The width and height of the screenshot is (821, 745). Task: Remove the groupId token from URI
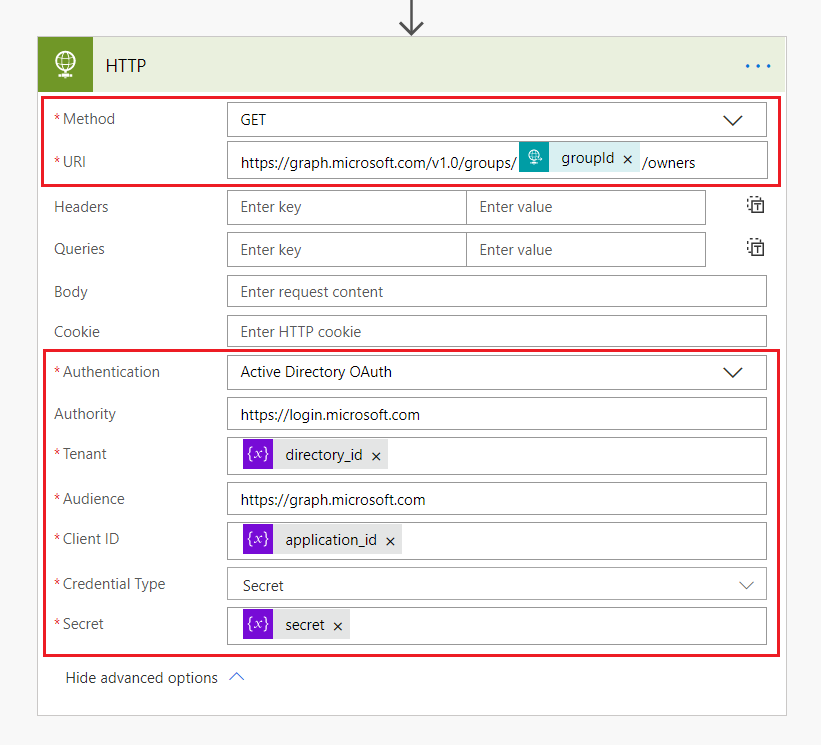click(x=627, y=160)
